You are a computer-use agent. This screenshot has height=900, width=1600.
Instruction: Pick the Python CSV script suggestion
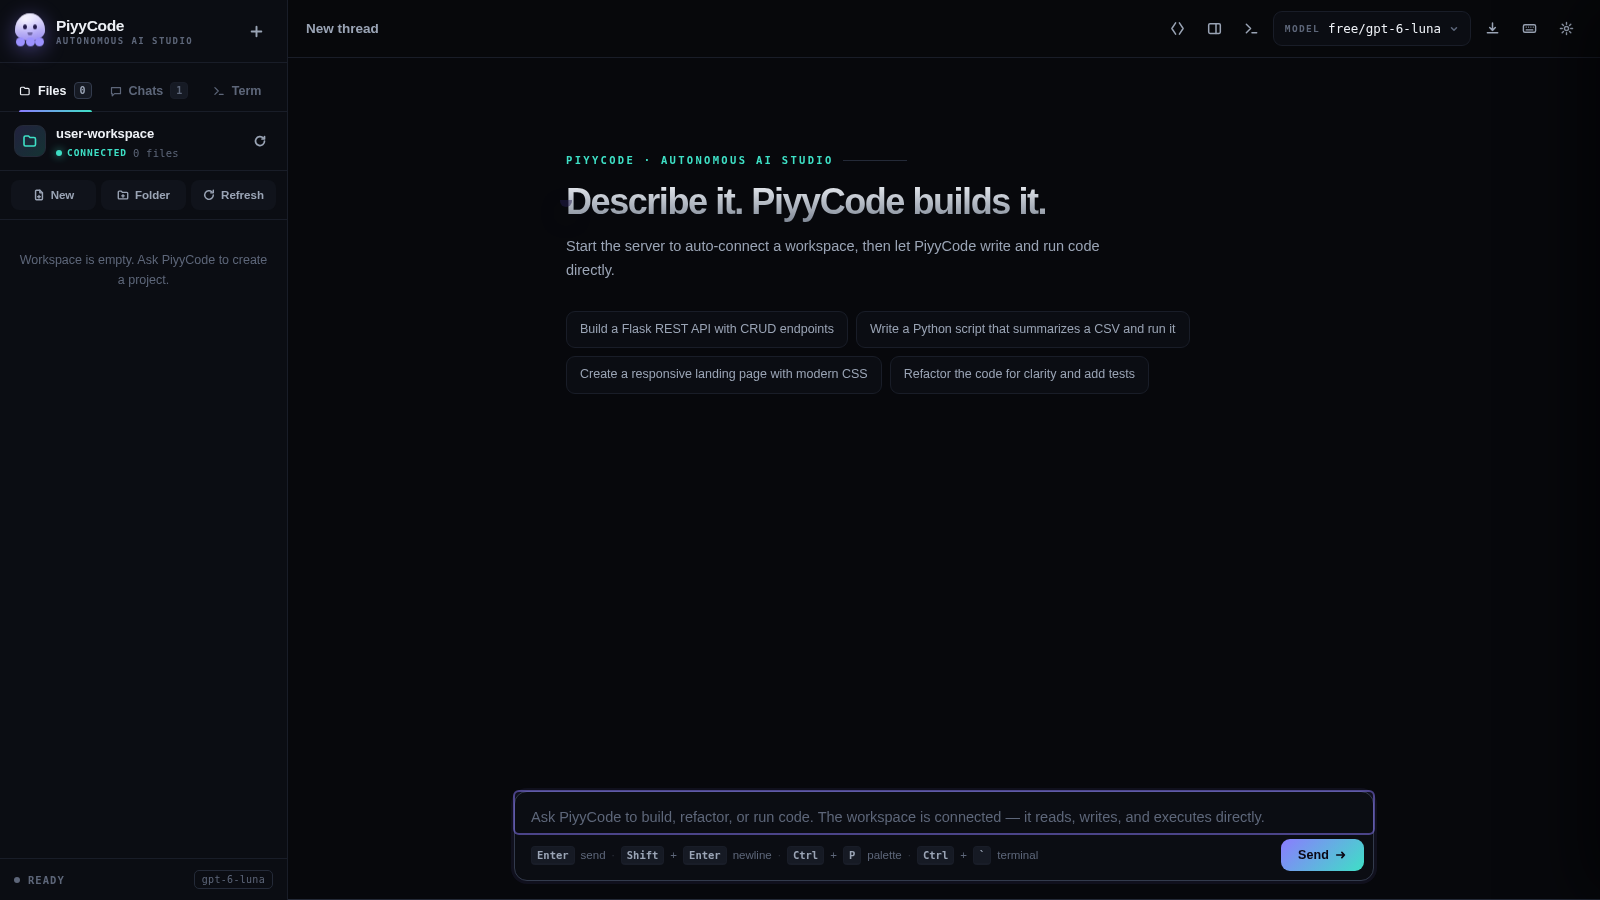click(1023, 329)
